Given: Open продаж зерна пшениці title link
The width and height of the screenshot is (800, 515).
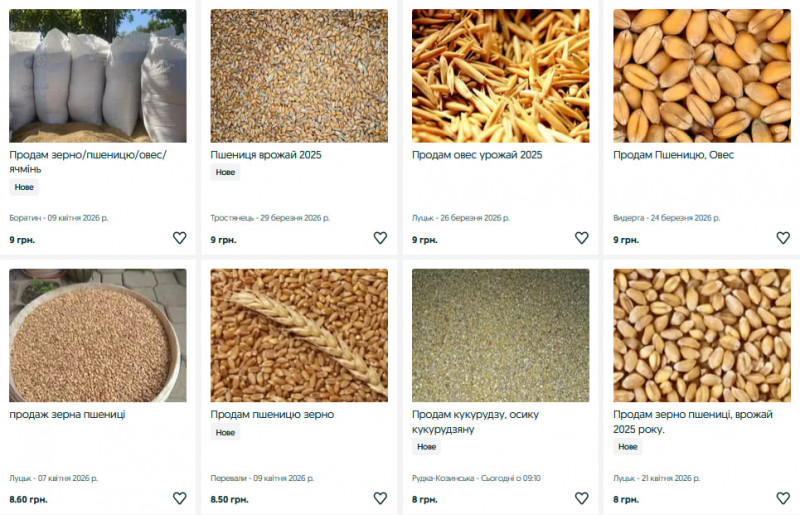Looking at the screenshot, I should click(67, 414).
